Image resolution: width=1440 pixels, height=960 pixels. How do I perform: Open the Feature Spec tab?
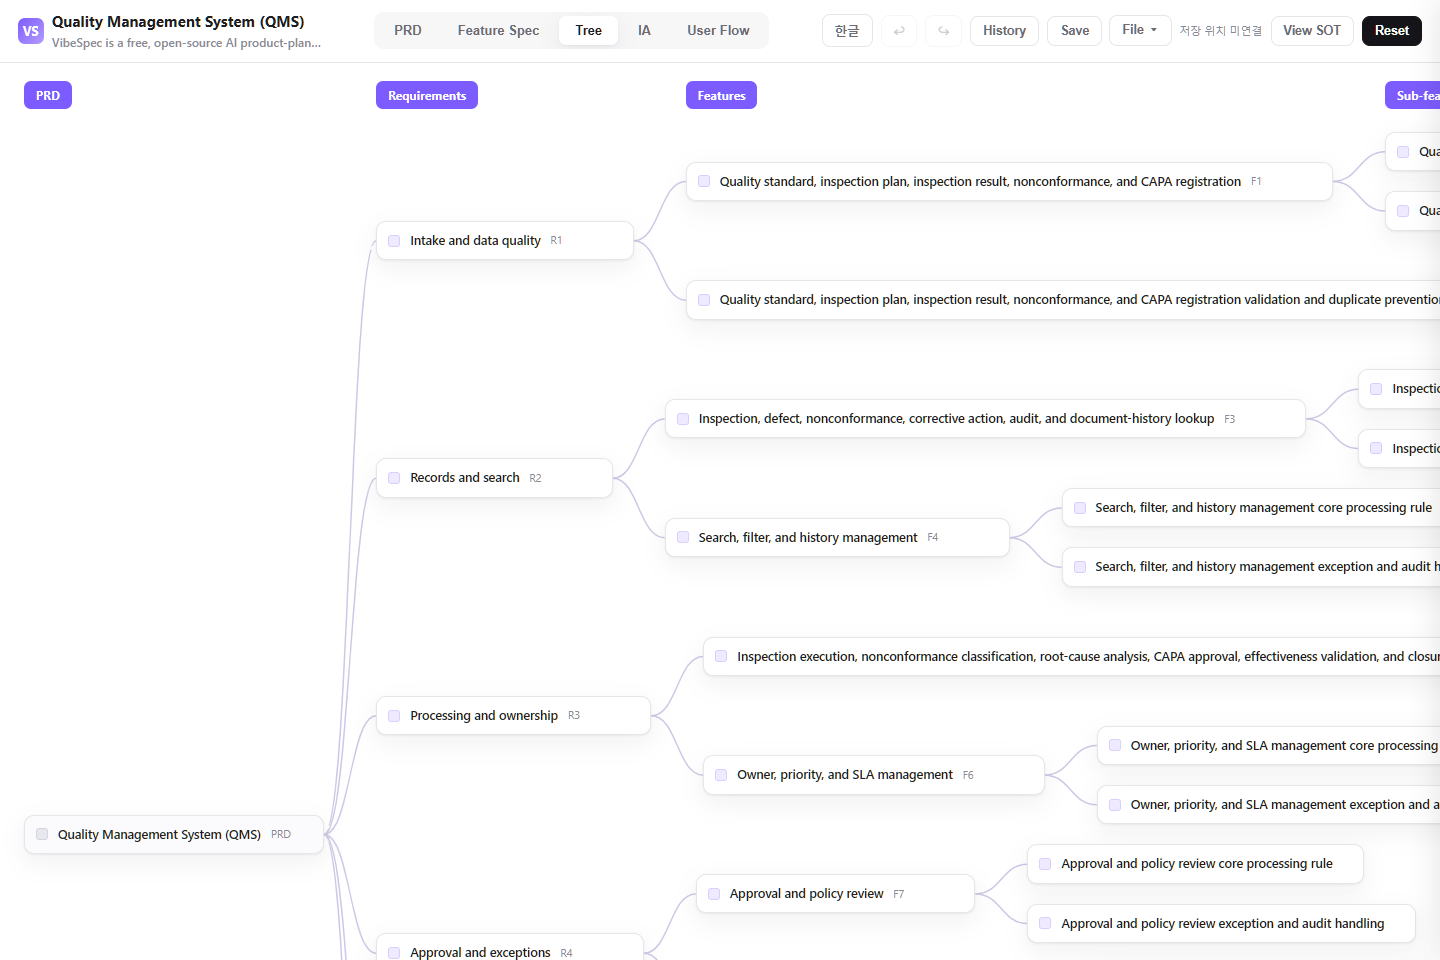(x=498, y=31)
